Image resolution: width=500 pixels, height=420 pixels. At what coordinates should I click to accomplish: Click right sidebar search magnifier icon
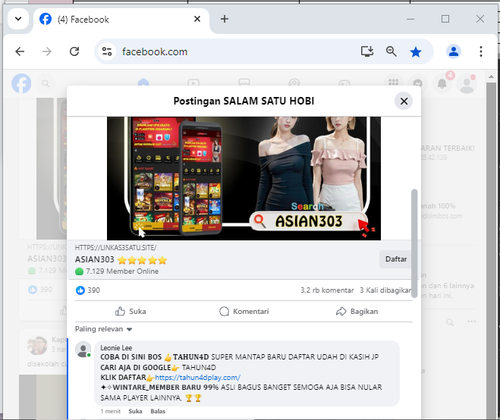[450, 322]
